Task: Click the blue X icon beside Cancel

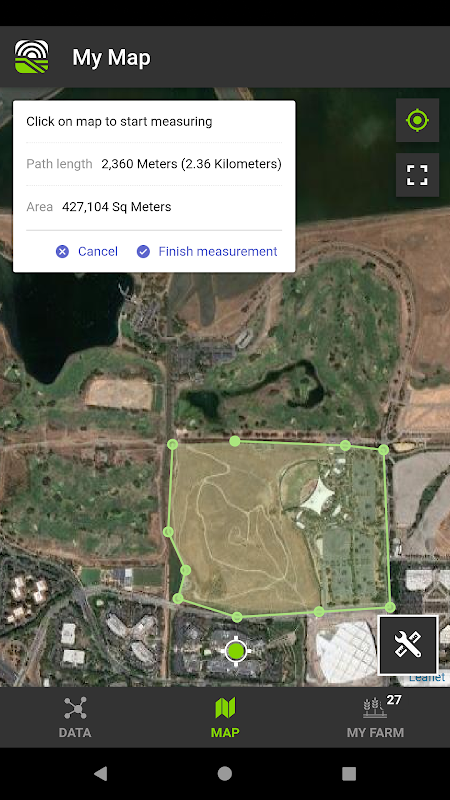Action: pyautogui.click(x=62, y=252)
